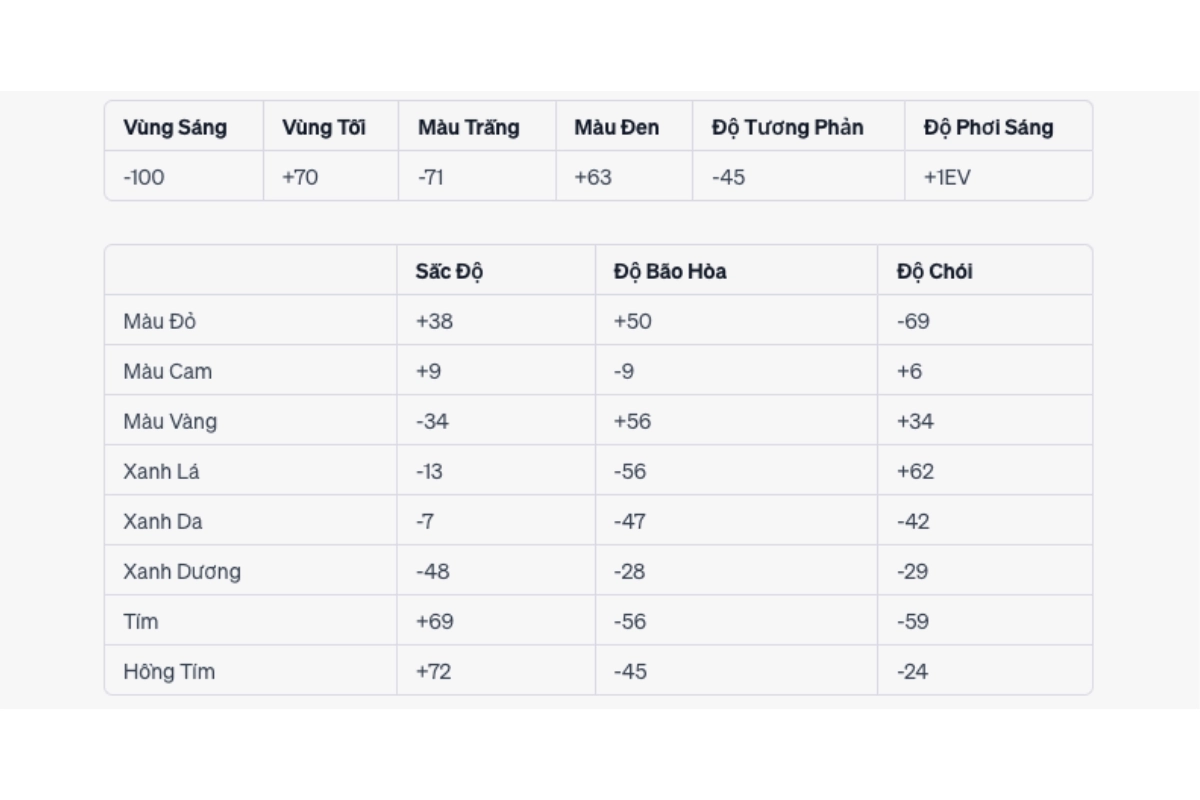Click the +1EV exposure value

[x=947, y=178]
